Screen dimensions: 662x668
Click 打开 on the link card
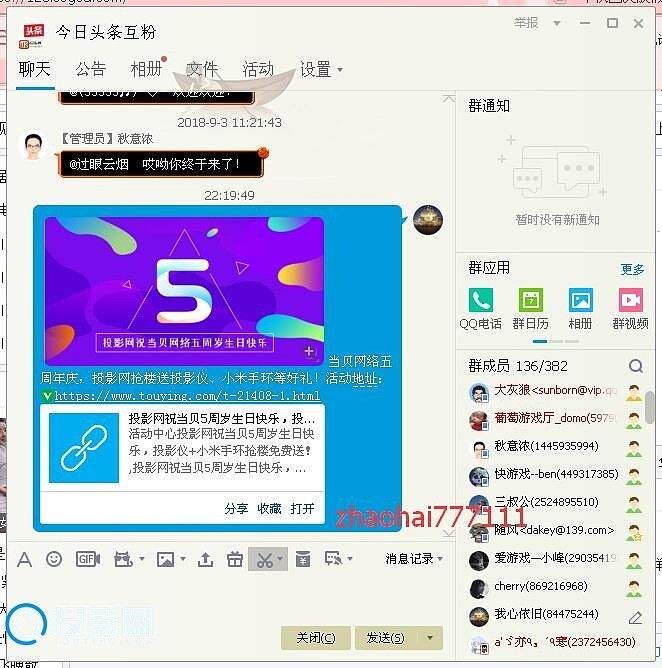click(x=302, y=508)
